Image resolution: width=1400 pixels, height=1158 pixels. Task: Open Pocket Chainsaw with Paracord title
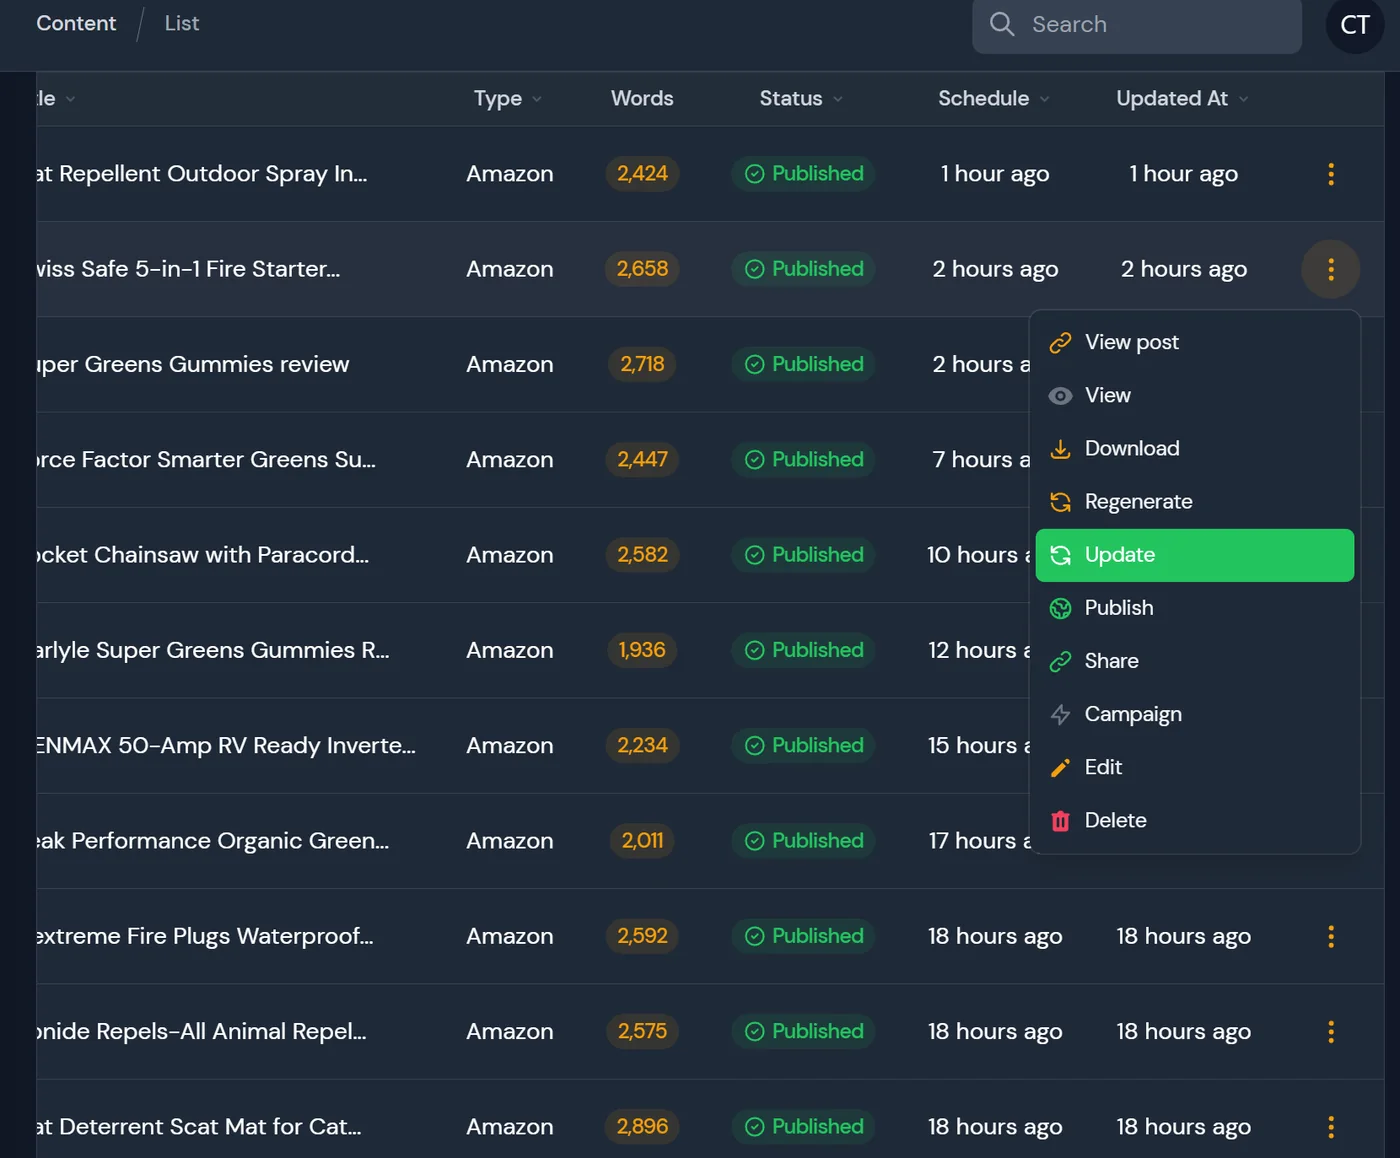(203, 555)
